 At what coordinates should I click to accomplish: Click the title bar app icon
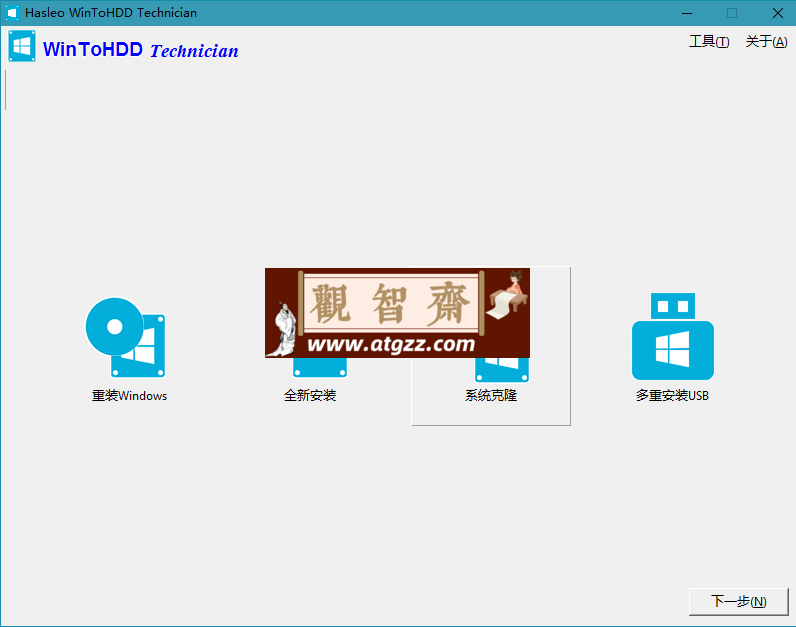tap(12, 13)
